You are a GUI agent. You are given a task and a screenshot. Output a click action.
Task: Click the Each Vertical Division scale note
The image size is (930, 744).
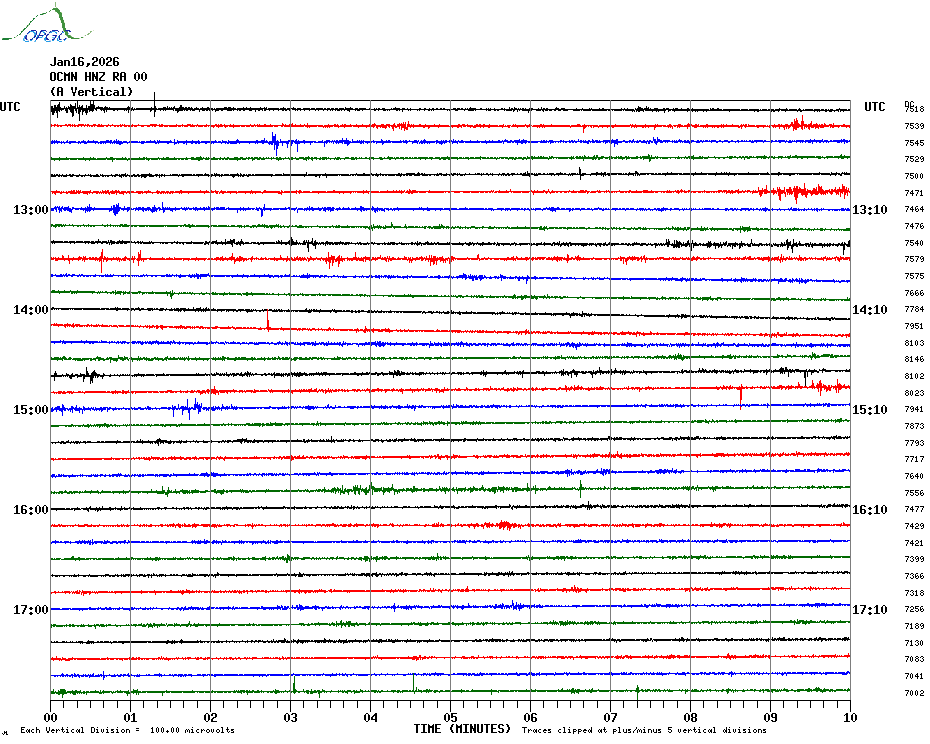[x=128, y=730]
